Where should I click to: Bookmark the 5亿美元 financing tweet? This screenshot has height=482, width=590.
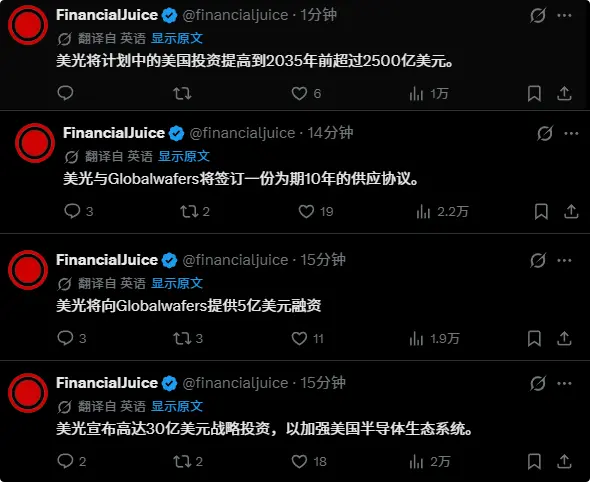pos(534,338)
